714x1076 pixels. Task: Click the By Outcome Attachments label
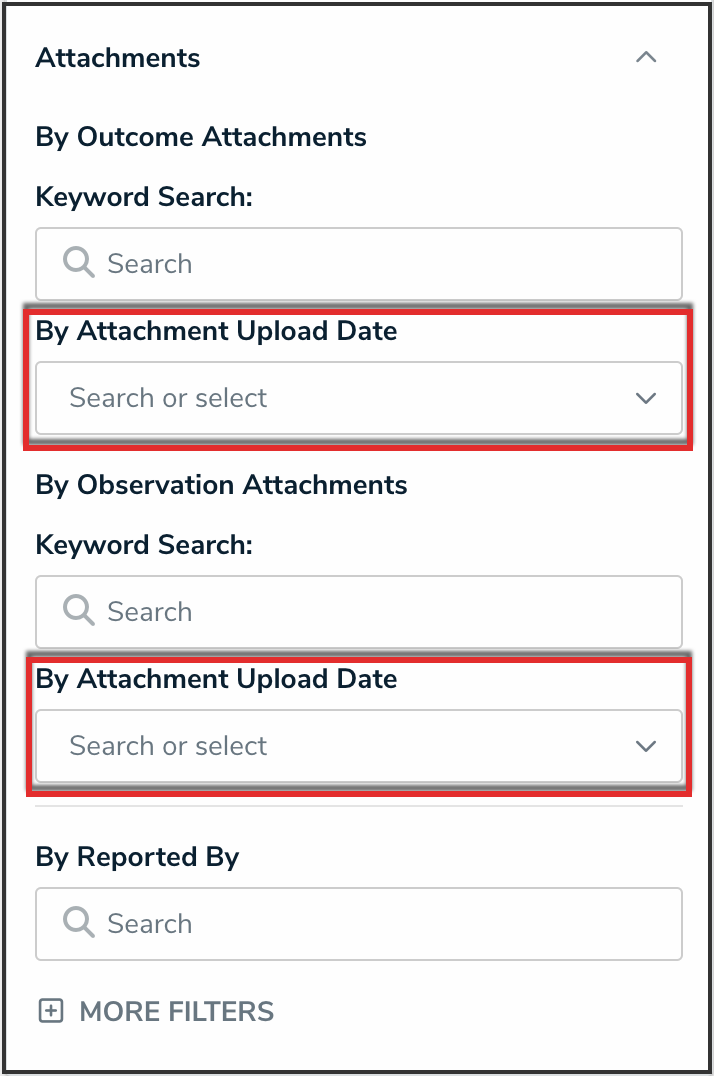click(x=201, y=137)
